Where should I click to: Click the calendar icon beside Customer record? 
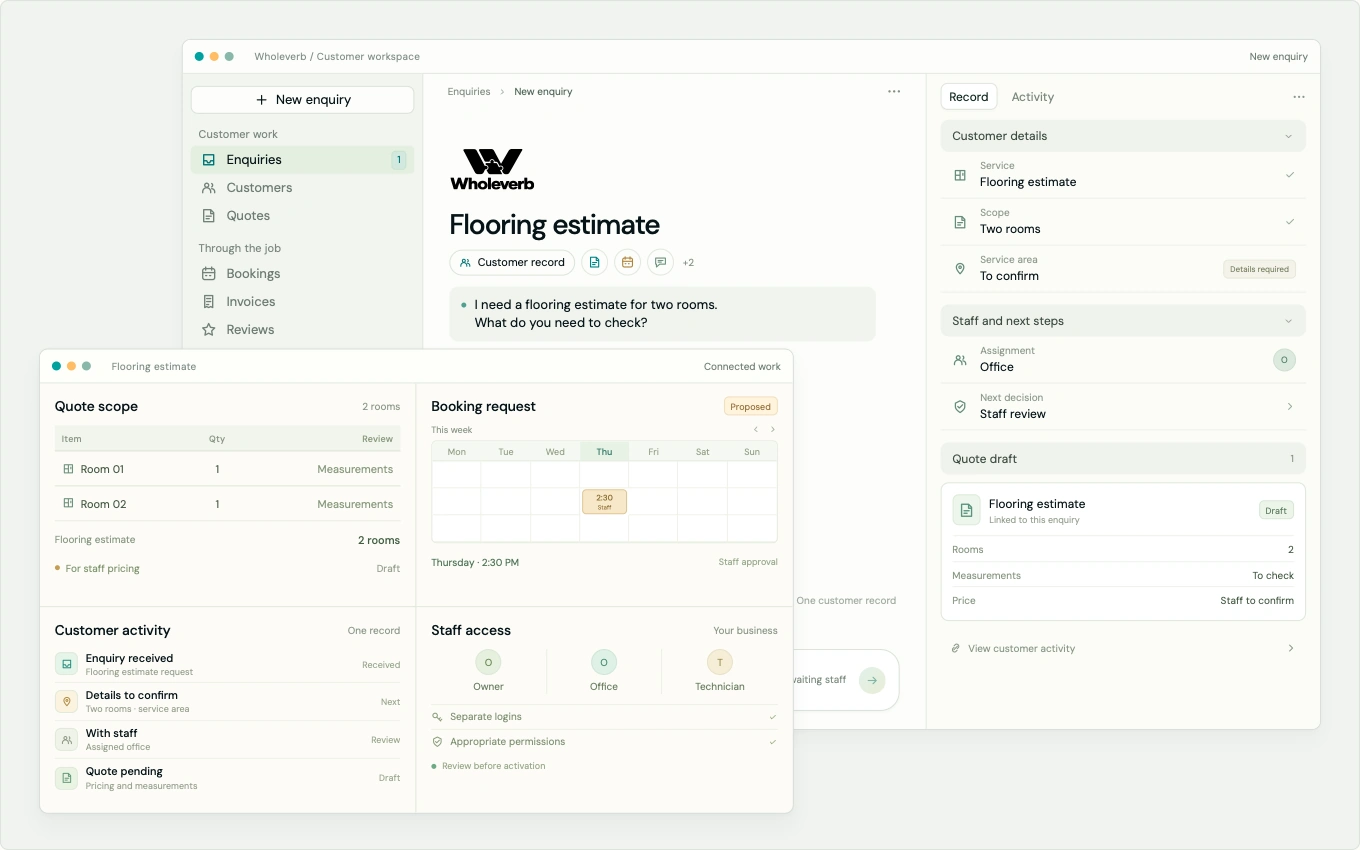pyautogui.click(x=627, y=262)
